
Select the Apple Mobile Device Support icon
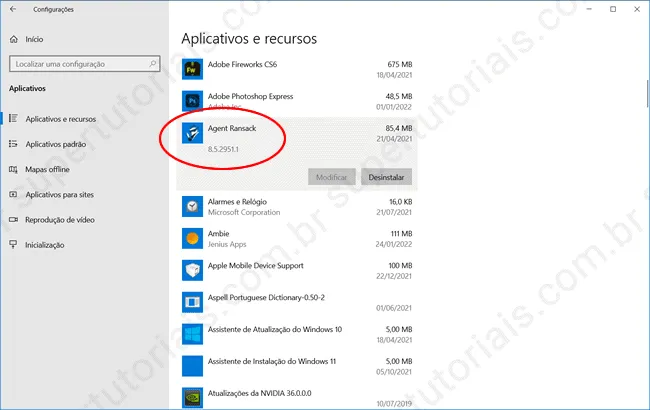point(192,270)
